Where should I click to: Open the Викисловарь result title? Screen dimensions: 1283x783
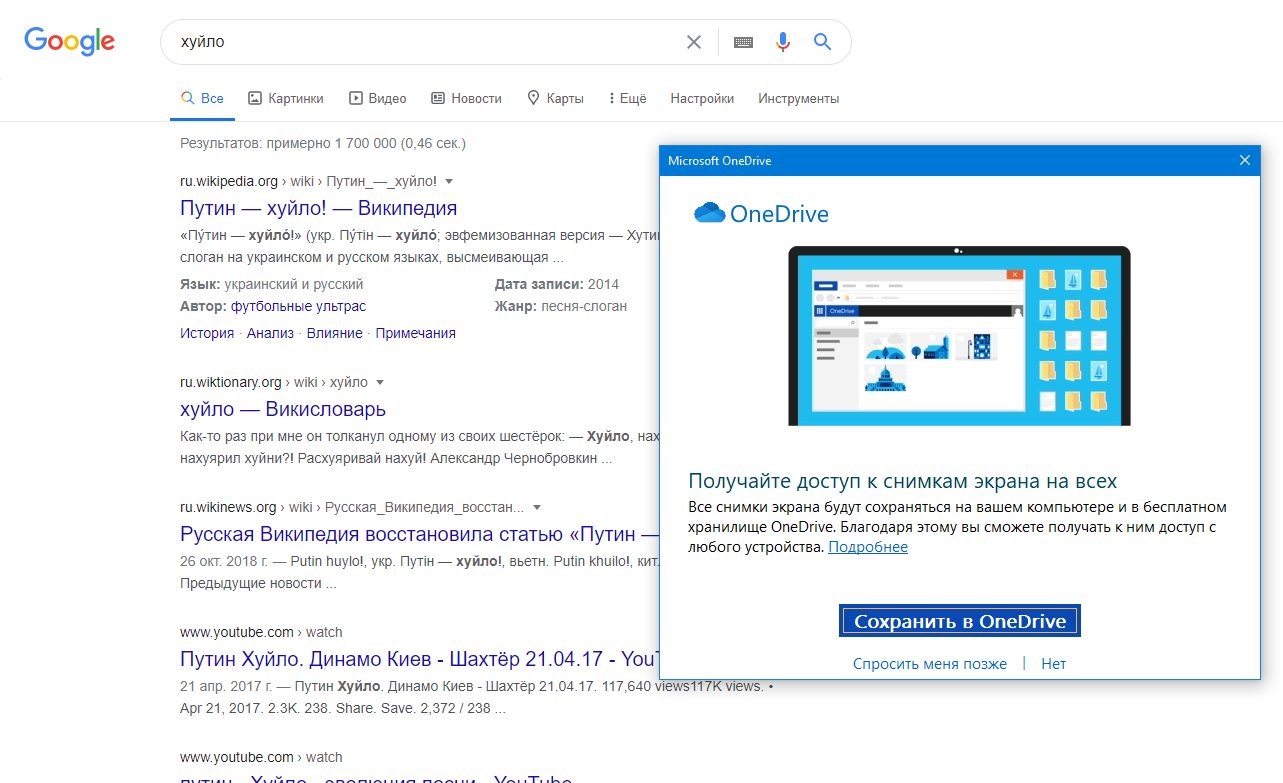[283, 409]
